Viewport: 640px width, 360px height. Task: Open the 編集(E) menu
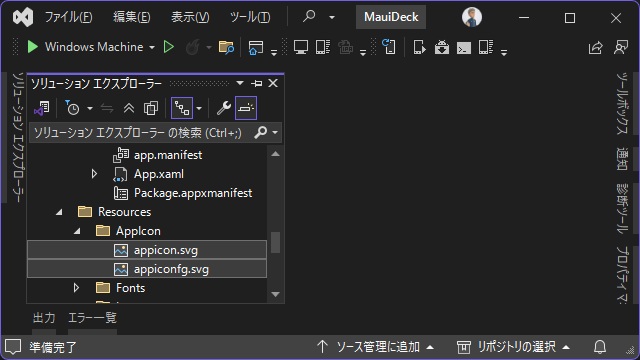(x=131, y=17)
